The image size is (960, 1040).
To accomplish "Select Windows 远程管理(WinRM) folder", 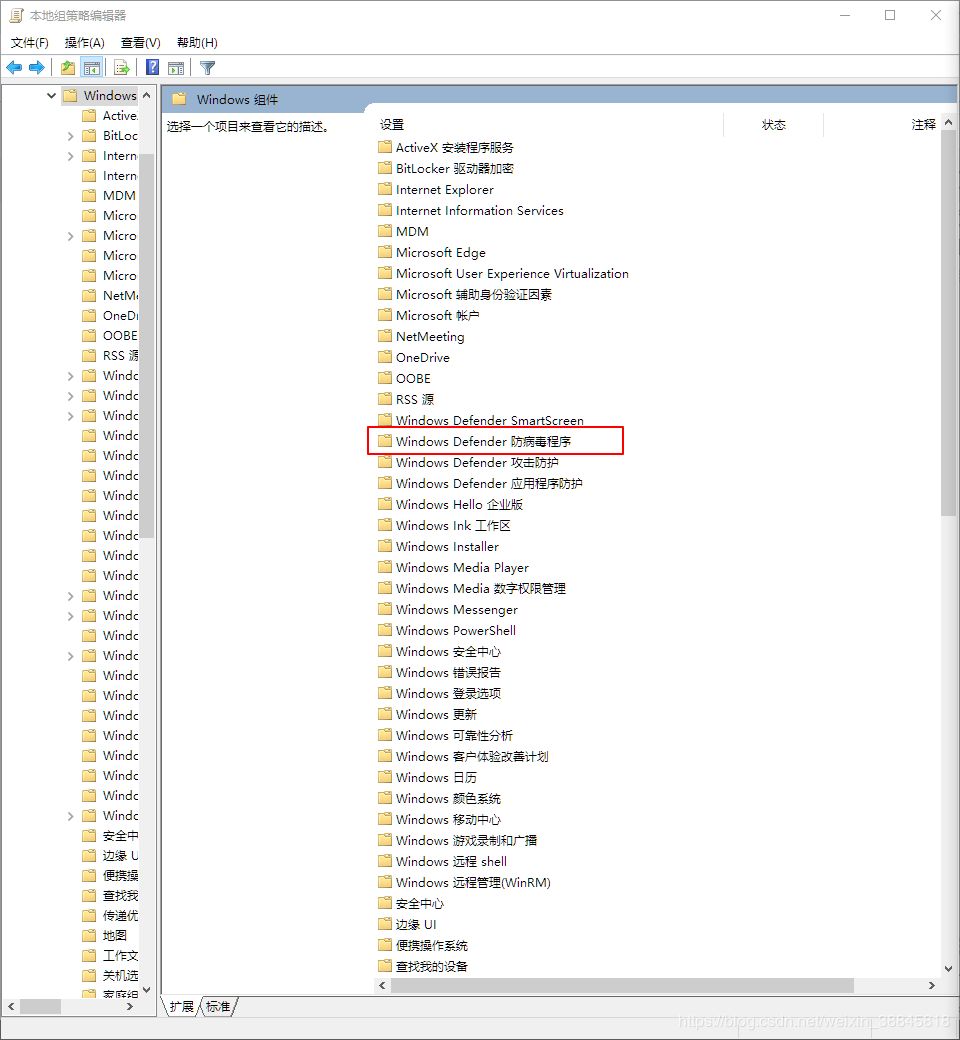I will 464,883.
